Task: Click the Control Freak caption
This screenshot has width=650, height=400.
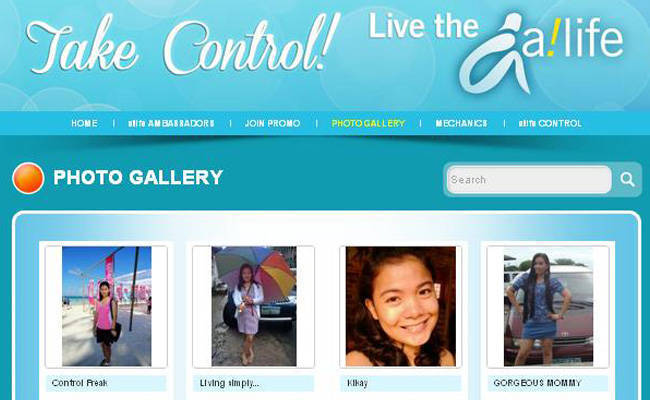Action: [x=80, y=383]
